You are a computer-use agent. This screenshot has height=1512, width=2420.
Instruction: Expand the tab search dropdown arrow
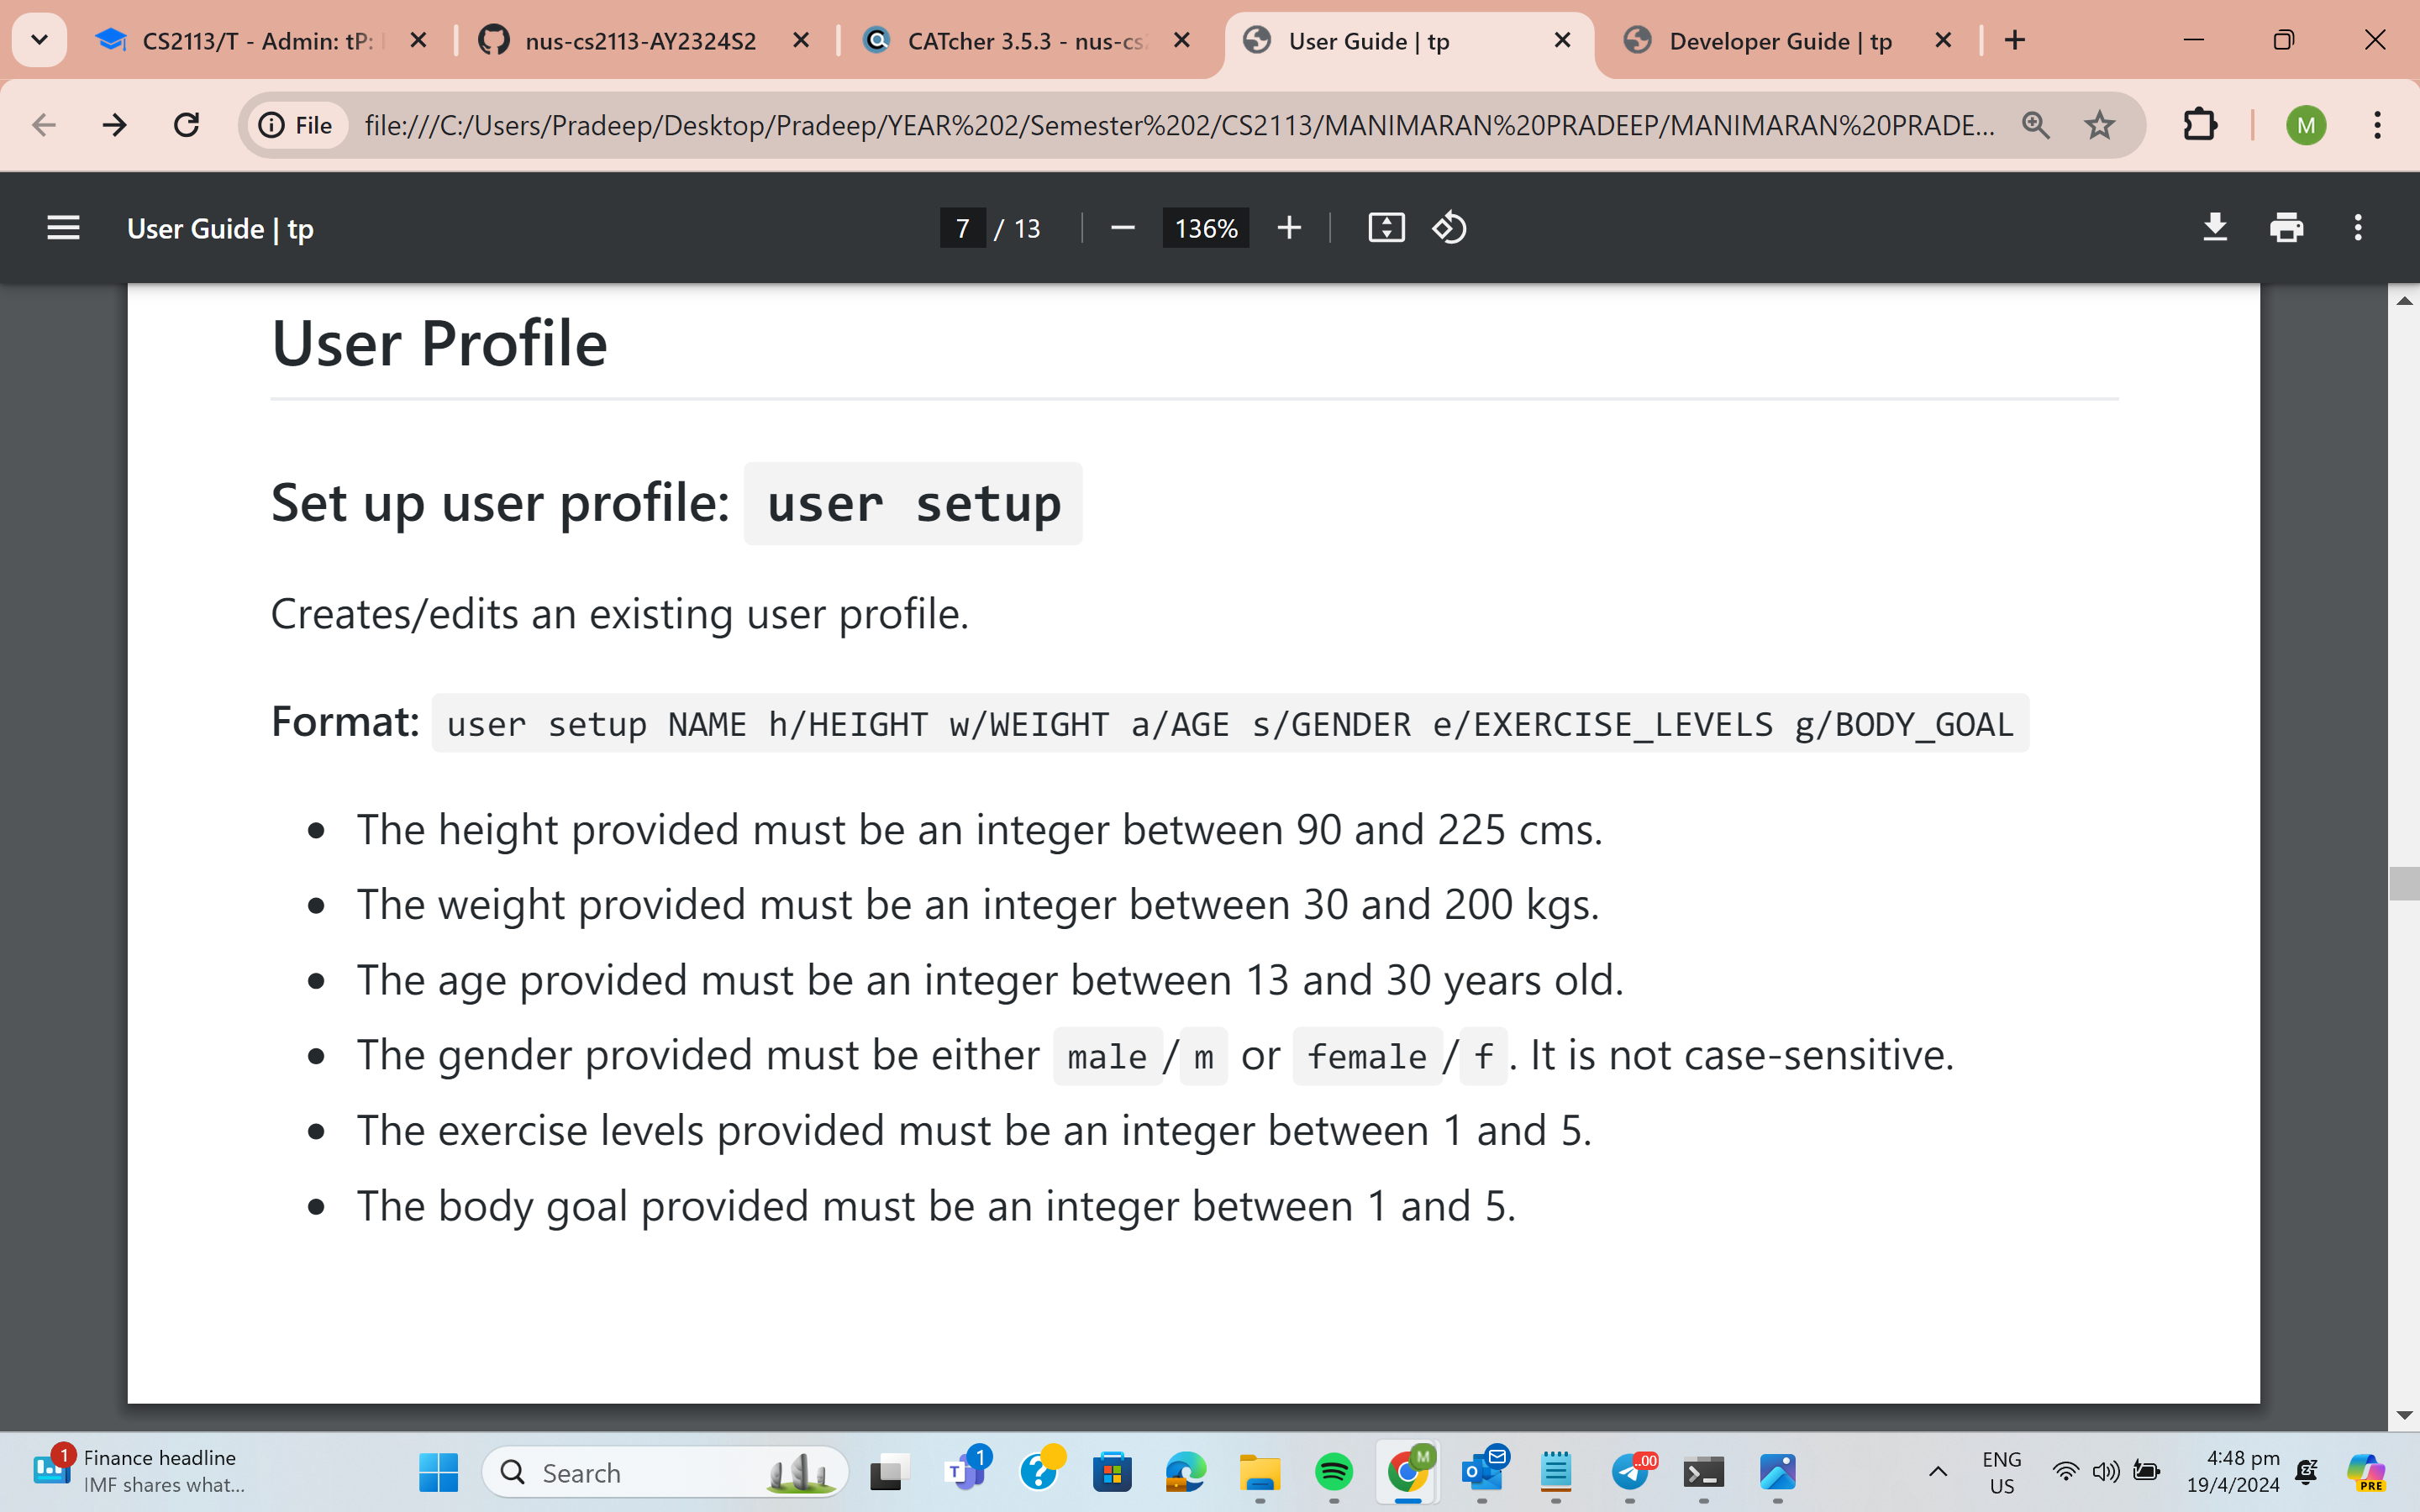[x=39, y=40]
